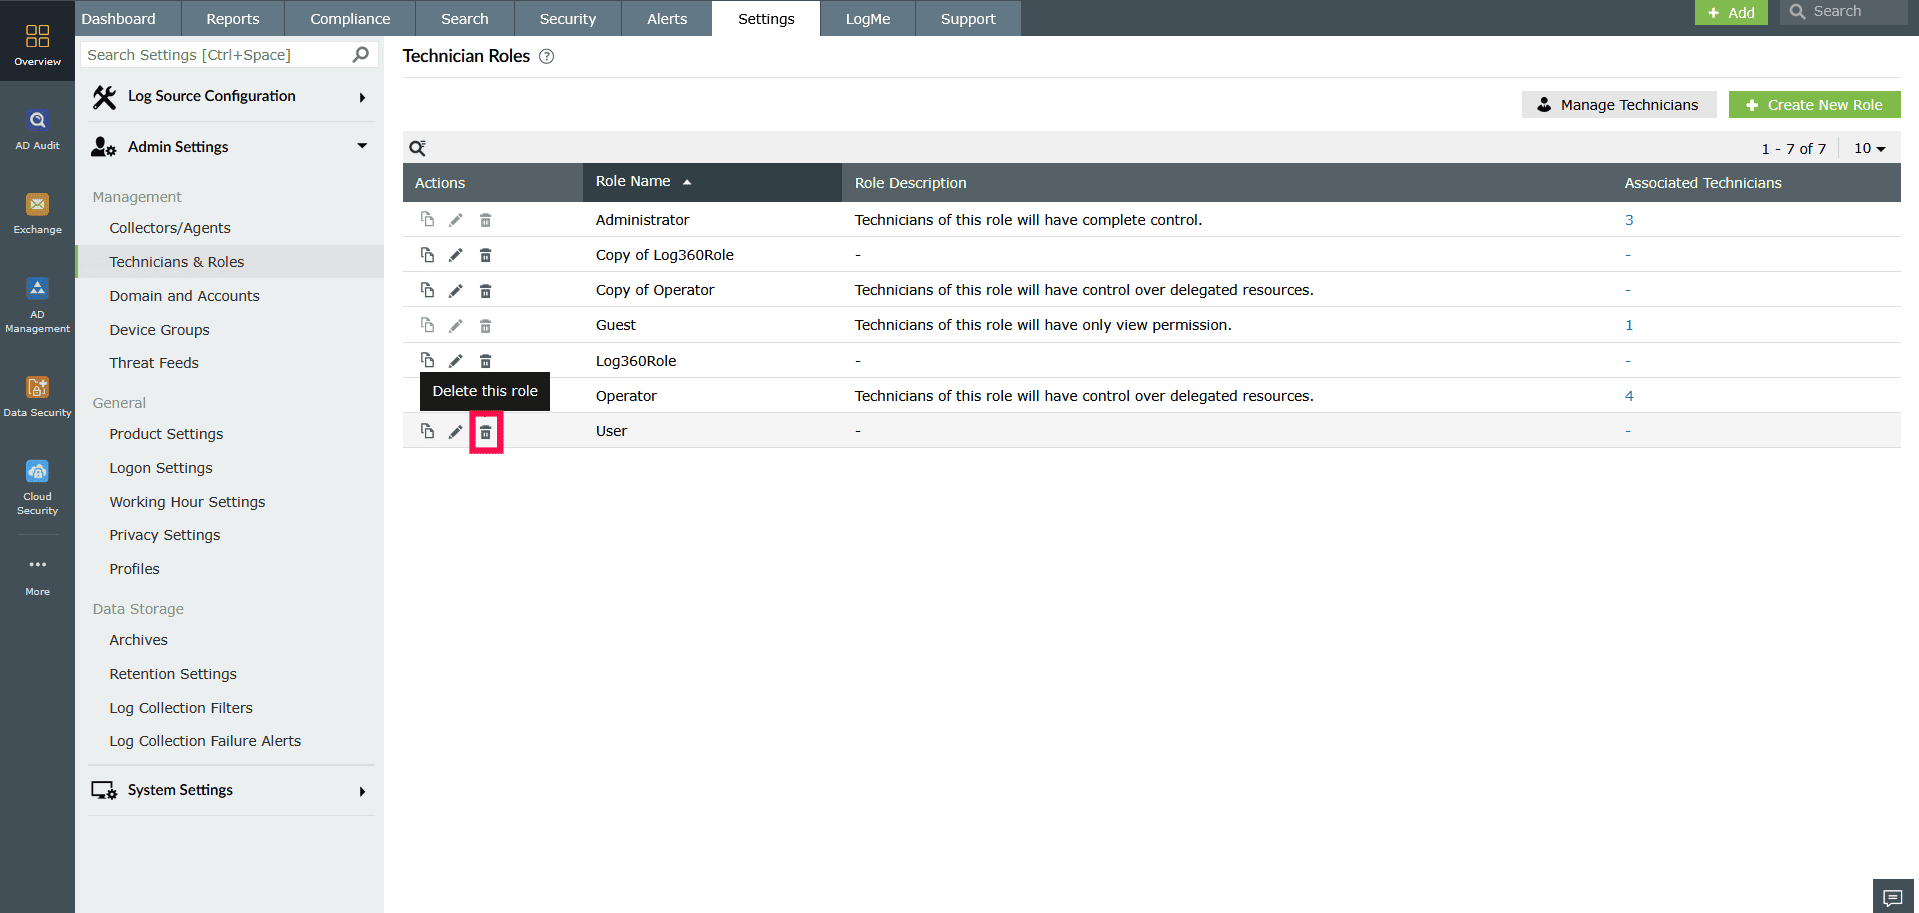Image resolution: width=1919 pixels, height=913 pixels.
Task: Open the Data Security module icon
Action: pyautogui.click(x=37, y=392)
